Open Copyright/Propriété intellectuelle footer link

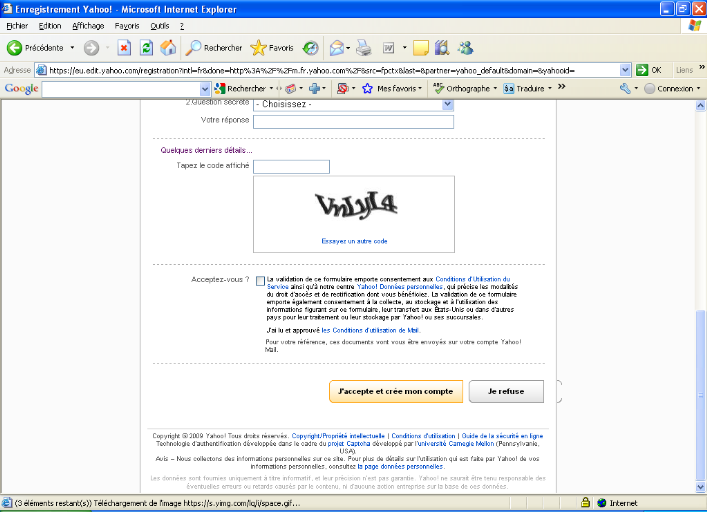(338, 436)
